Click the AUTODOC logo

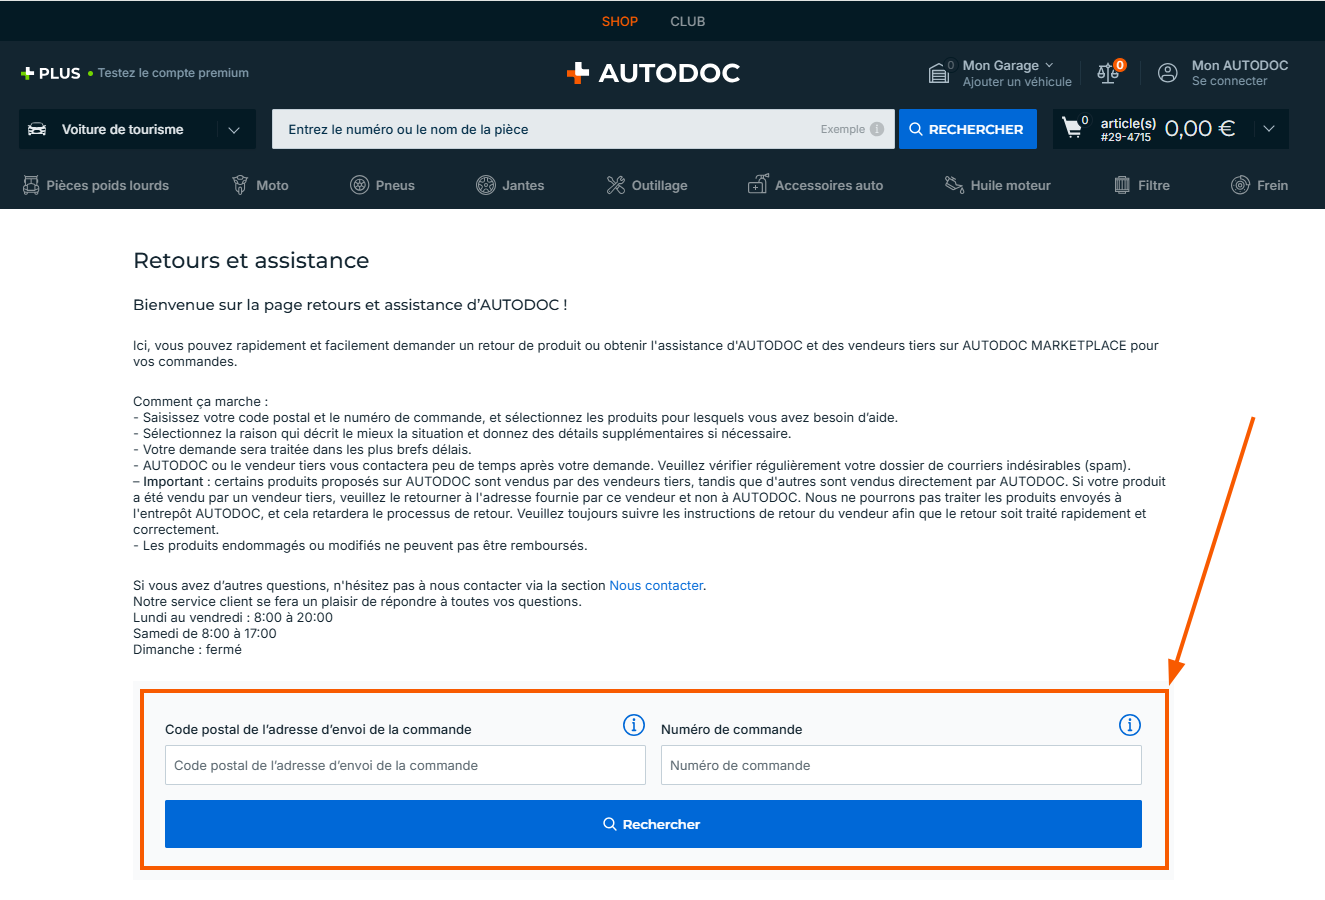(x=653, y=73)
